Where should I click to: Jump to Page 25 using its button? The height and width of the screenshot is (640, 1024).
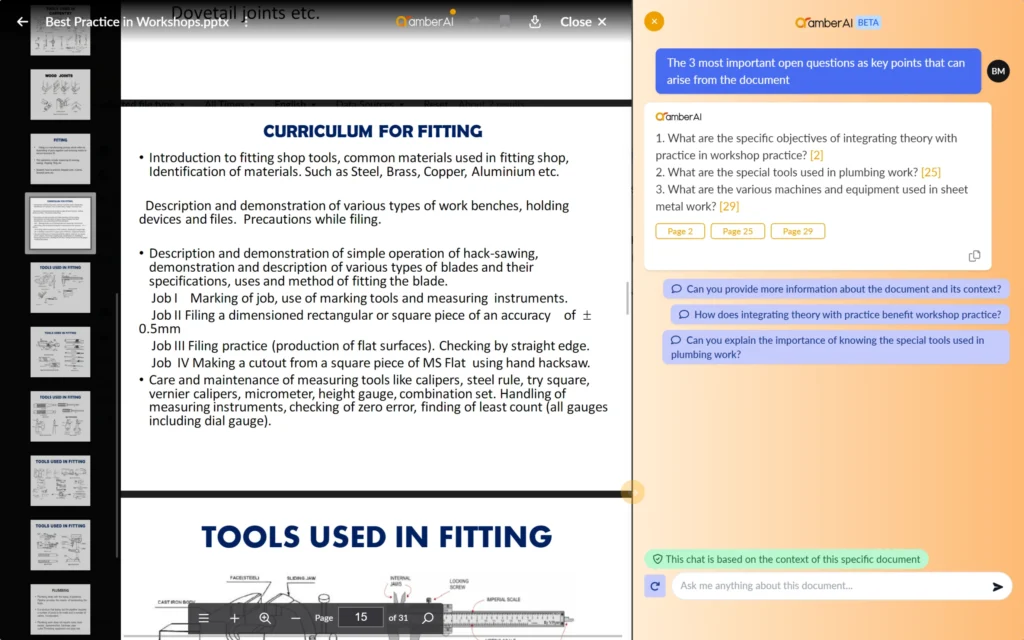(x=737, y=231)
